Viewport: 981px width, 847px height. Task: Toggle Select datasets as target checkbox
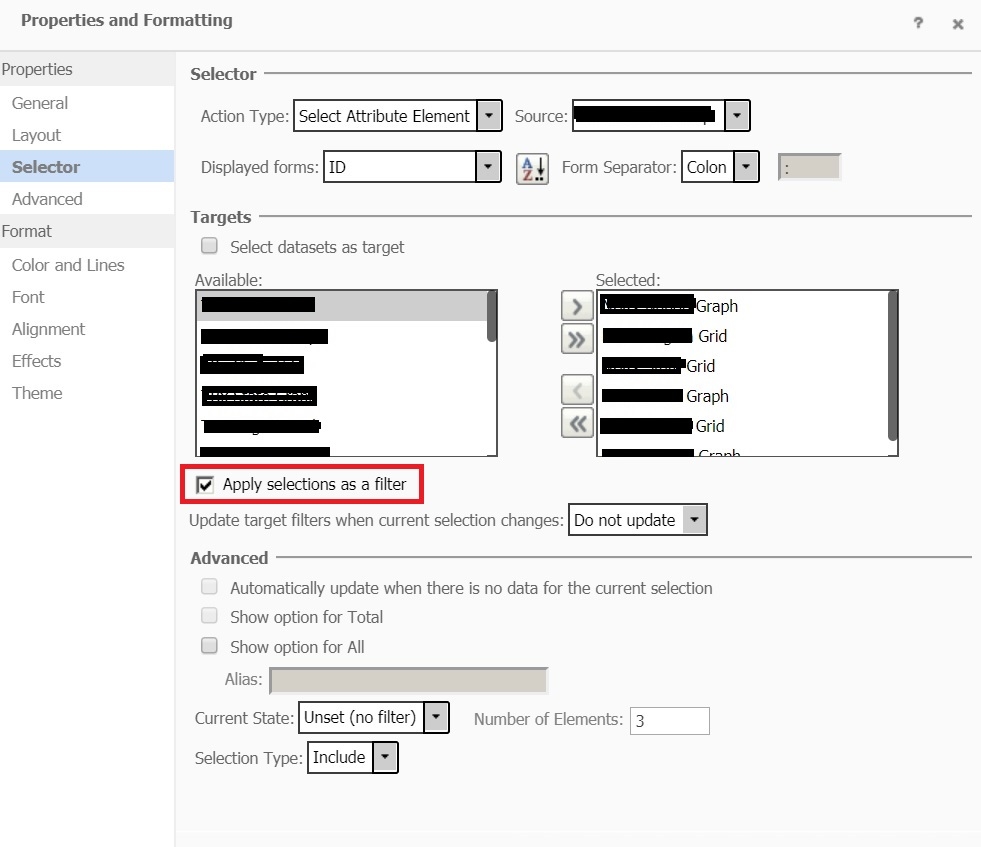pyautogui.click(x=209, y=246)
